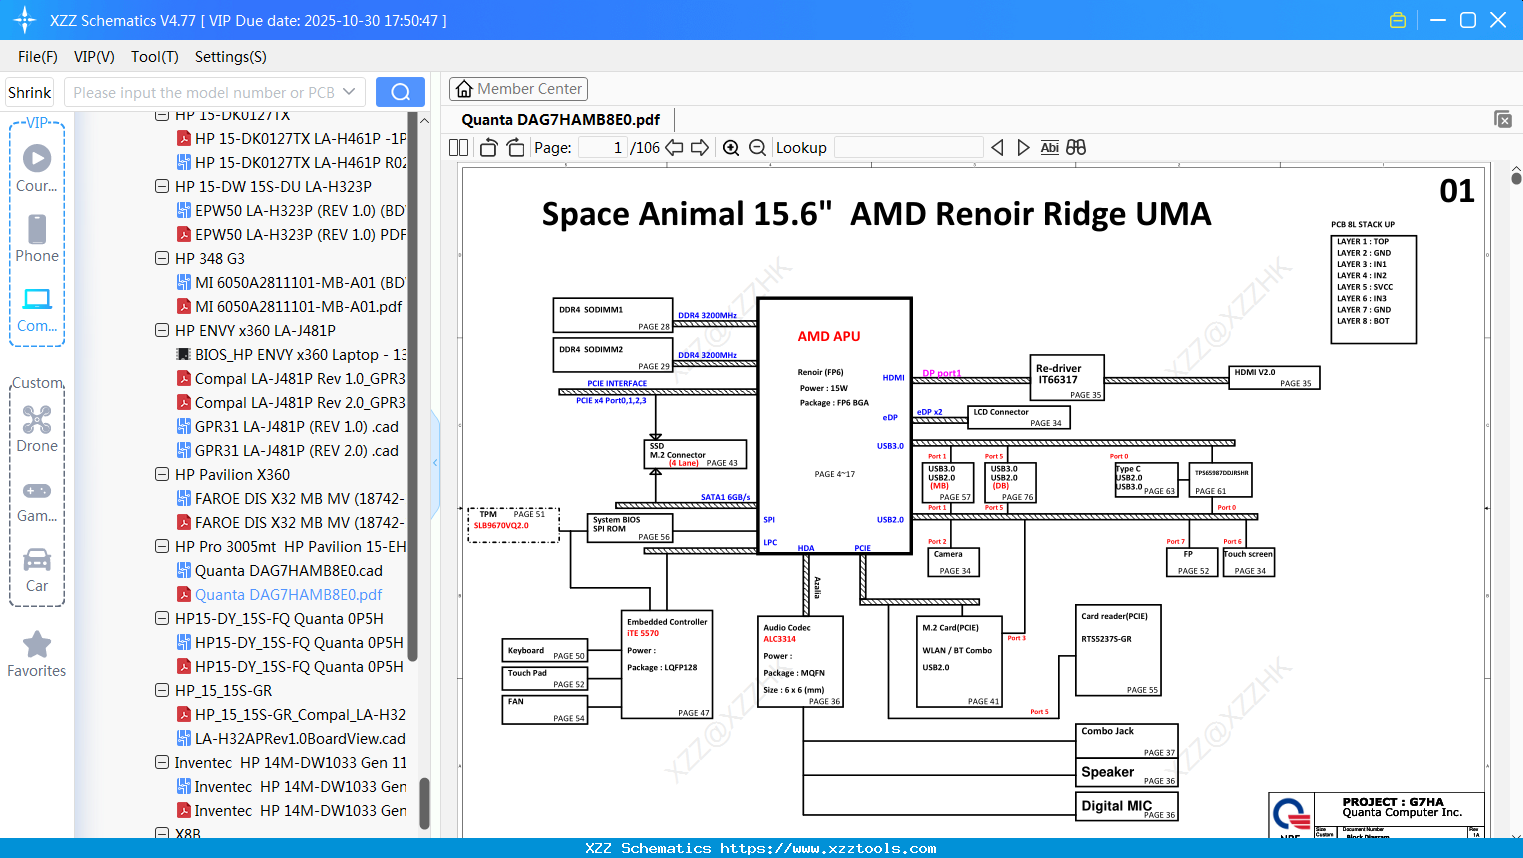Click the blue search button
Viewport: 1523px width, 858px height.
400,92
